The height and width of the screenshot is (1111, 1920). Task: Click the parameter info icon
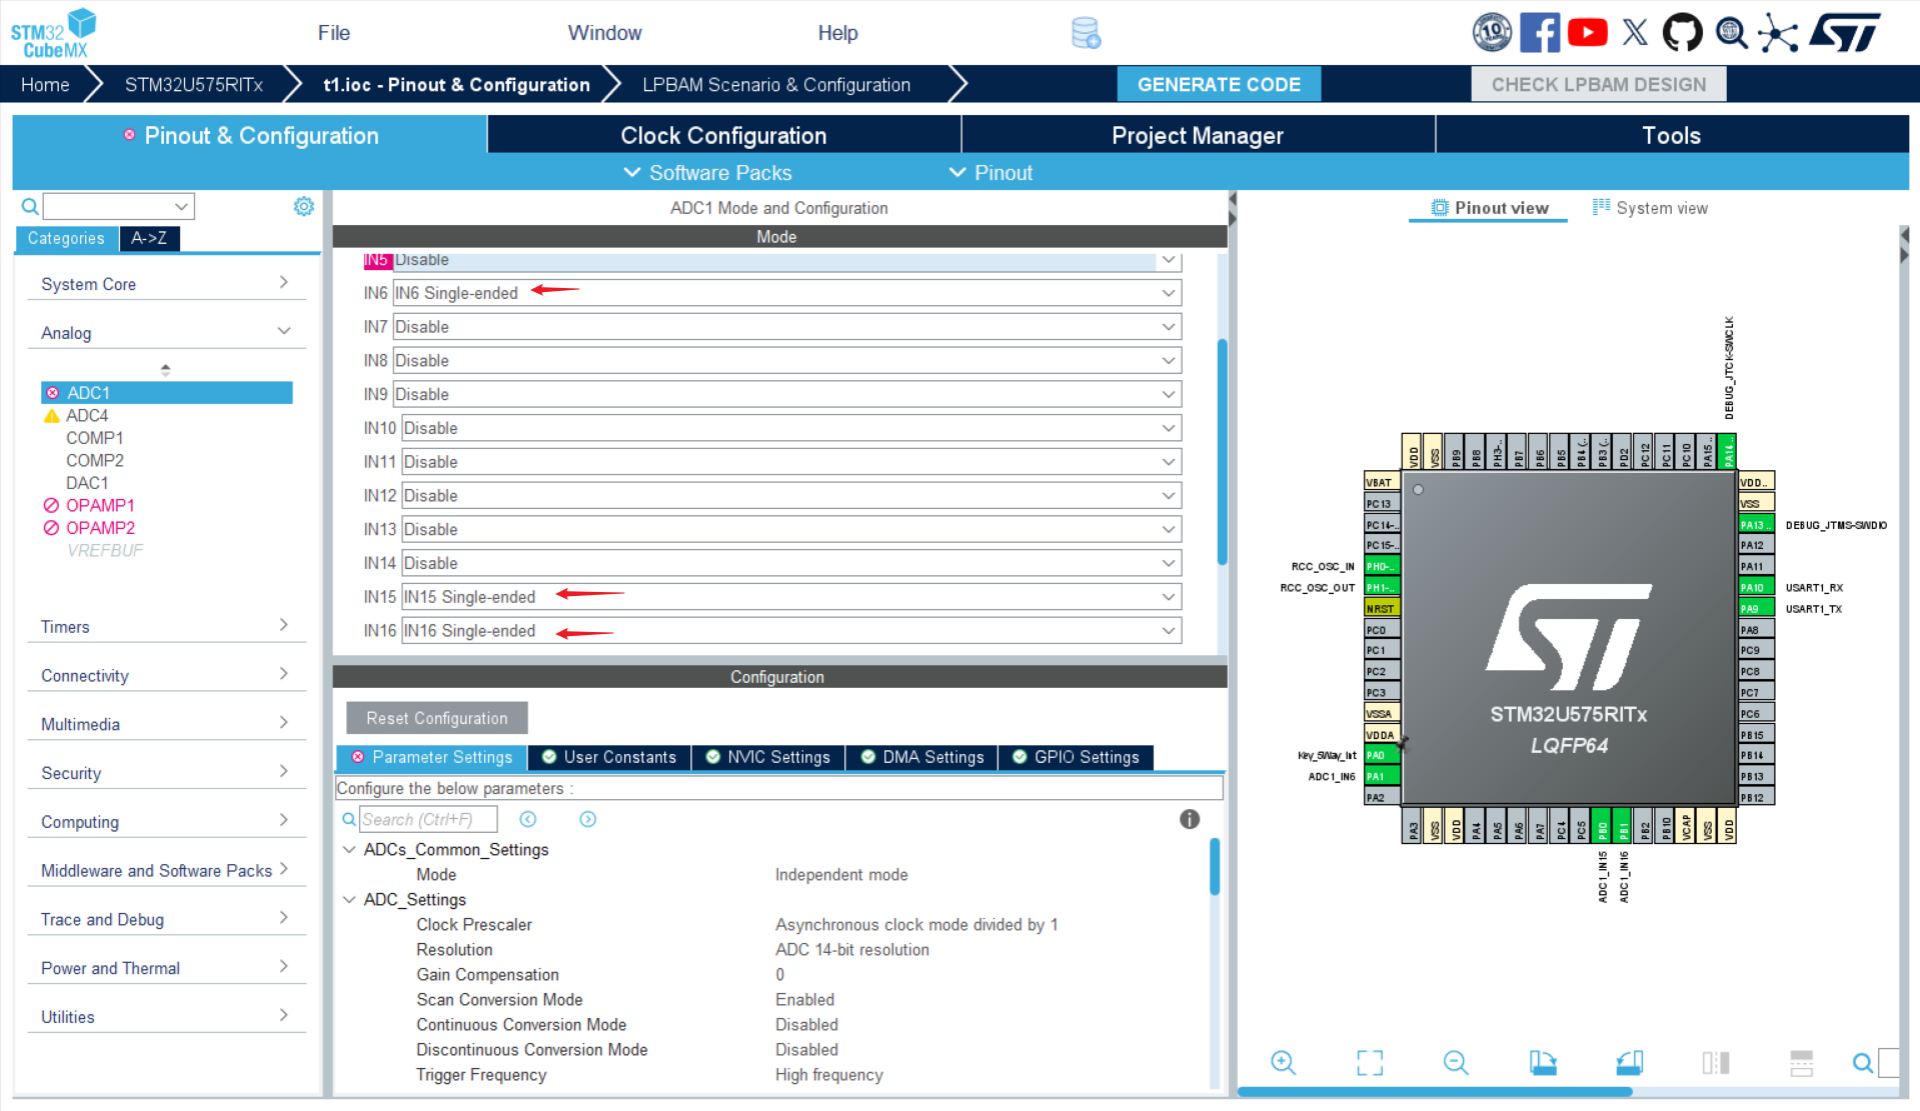(x=1189, y=819)
